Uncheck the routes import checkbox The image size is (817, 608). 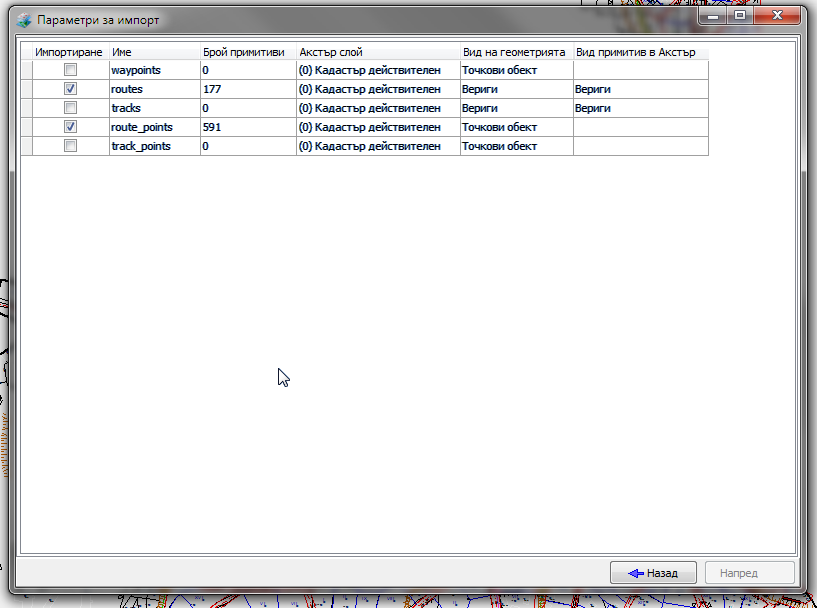[x=70, y=89]
